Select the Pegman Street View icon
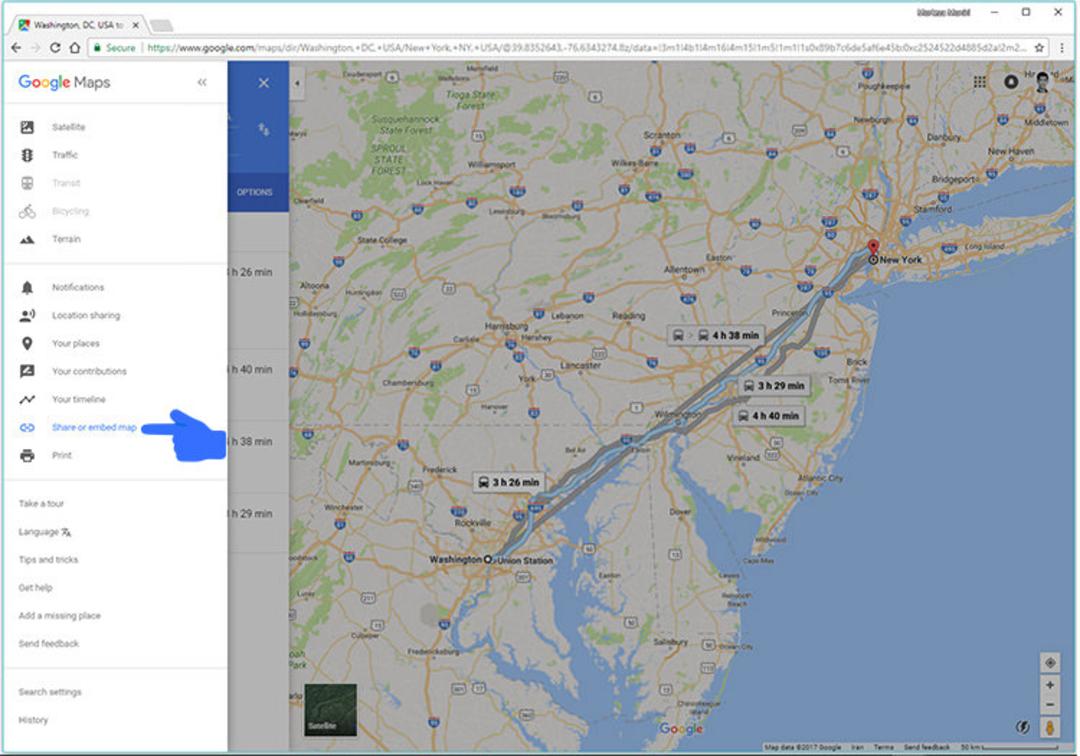1080x756 pixels. (1050, 728)
